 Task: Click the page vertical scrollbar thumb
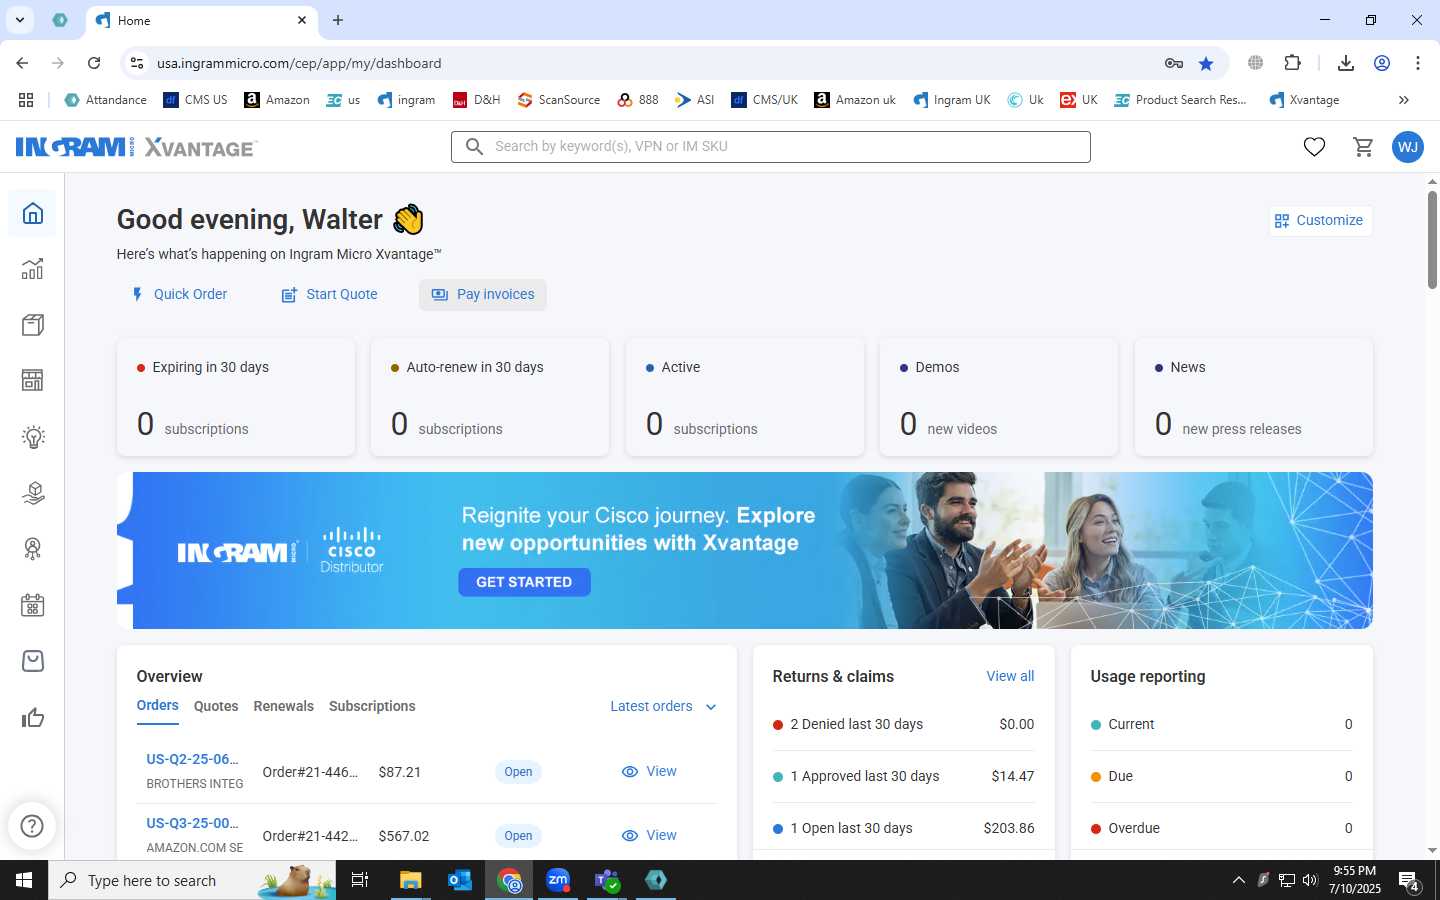click(x=1432, y=240)
